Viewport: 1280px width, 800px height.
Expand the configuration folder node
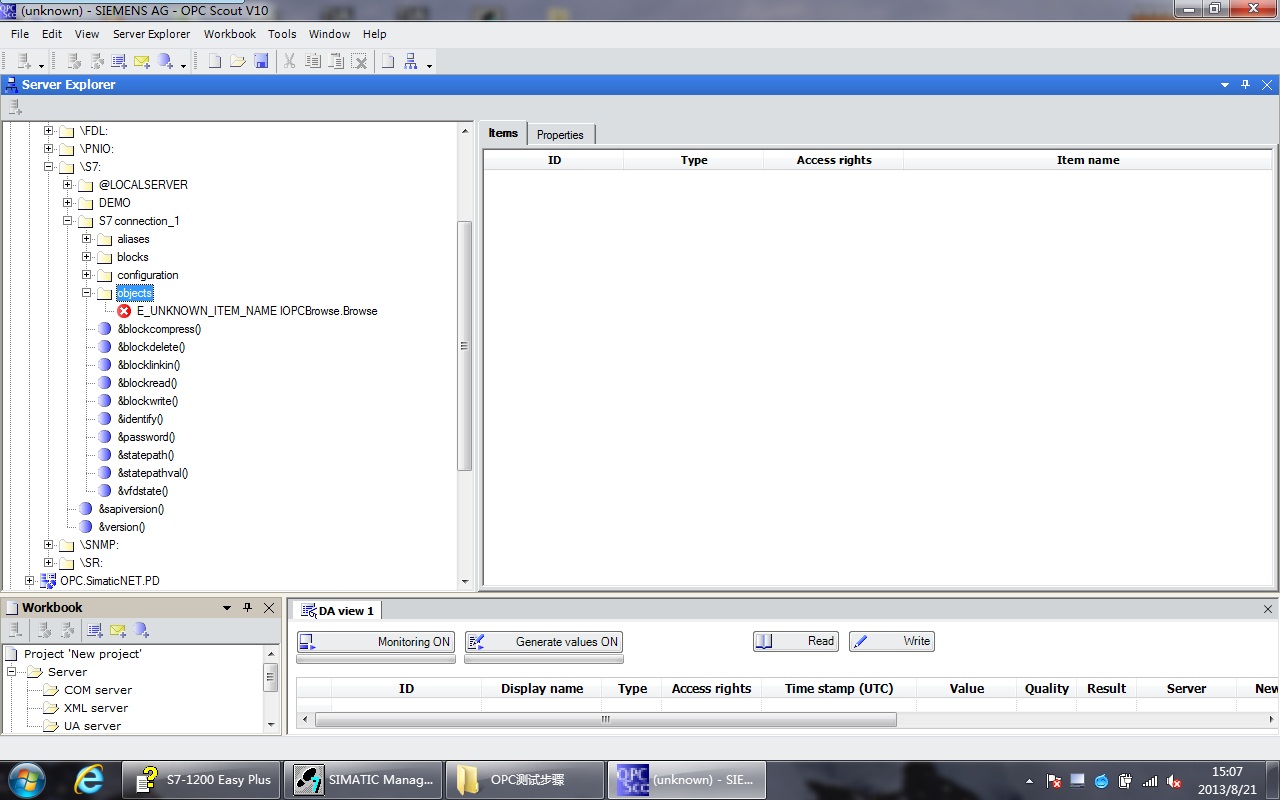(86, 275)
